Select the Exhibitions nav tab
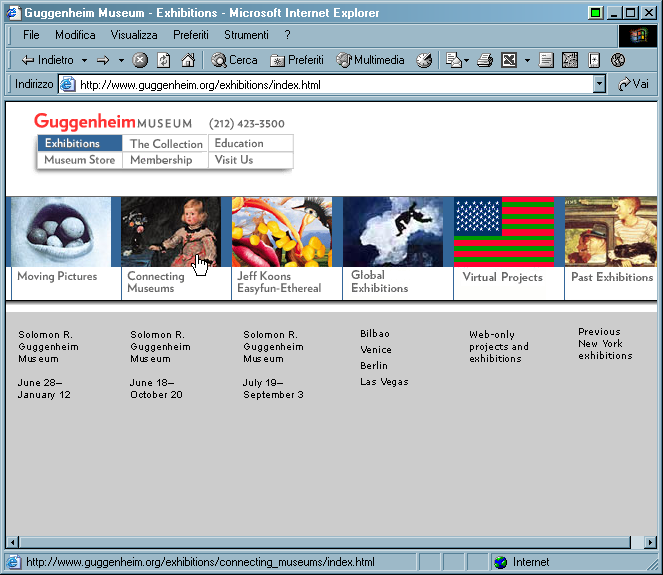Screen dimensions: 663x575 (x=80, y=143)
